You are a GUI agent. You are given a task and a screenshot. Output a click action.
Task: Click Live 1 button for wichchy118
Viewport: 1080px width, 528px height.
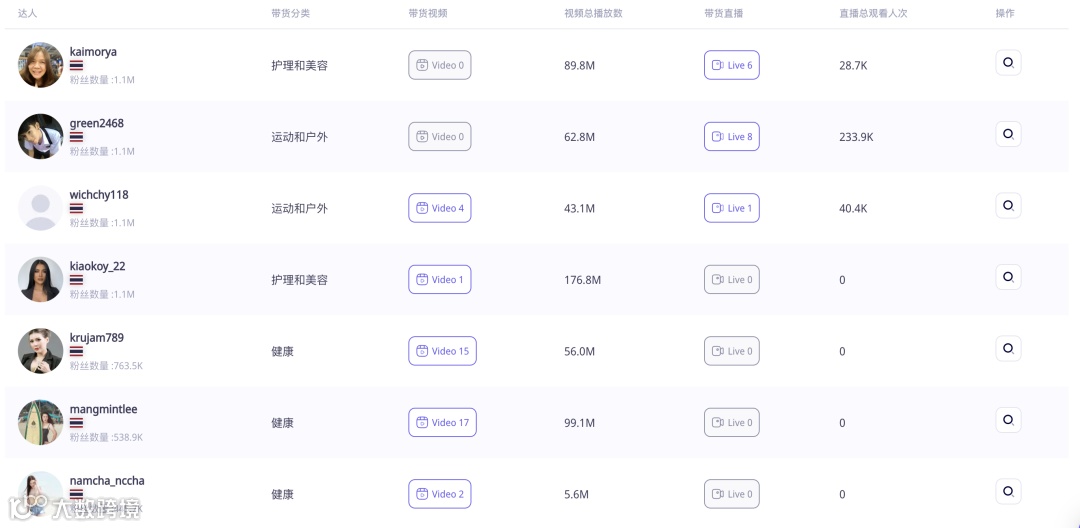tap(732, 208)
